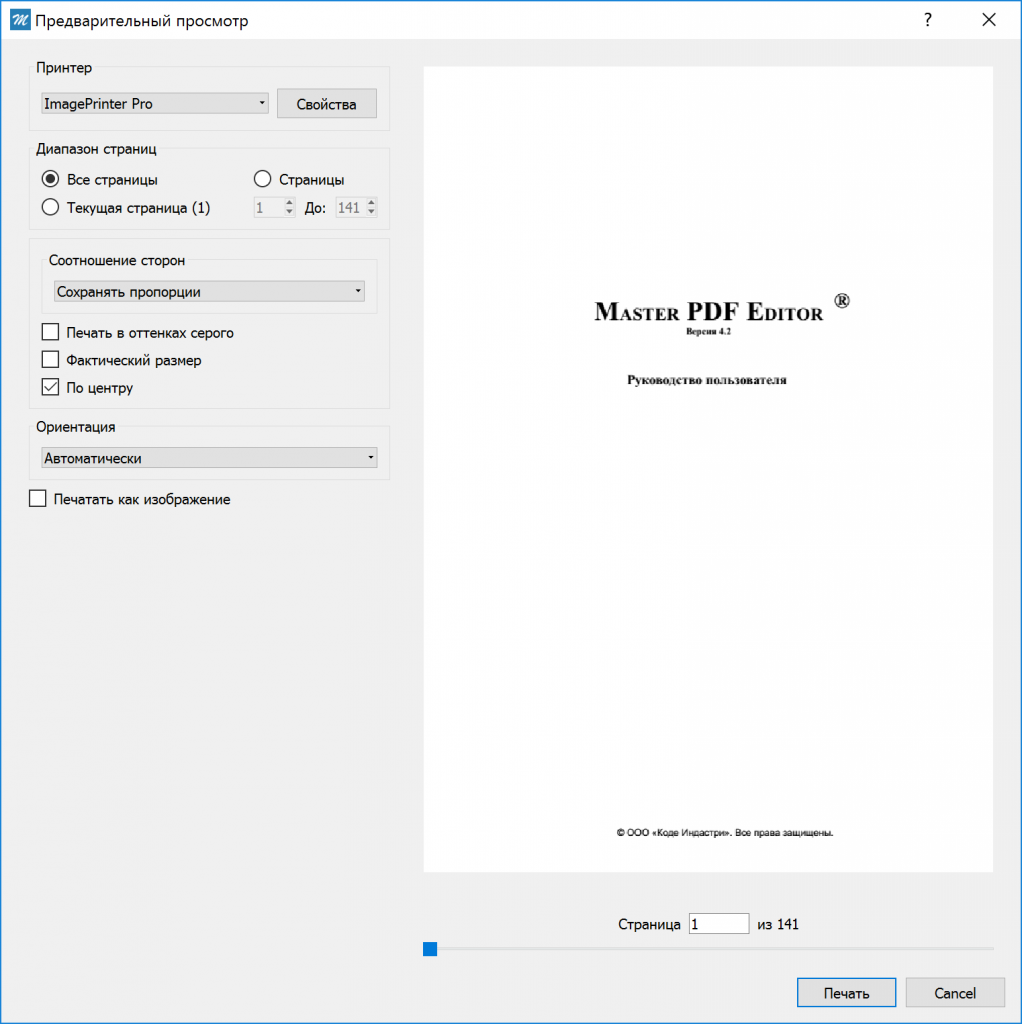Screen dimensions: 1022x1024
Task: Enable Печатать как изображение option
Action: click(x=37, y=498)
